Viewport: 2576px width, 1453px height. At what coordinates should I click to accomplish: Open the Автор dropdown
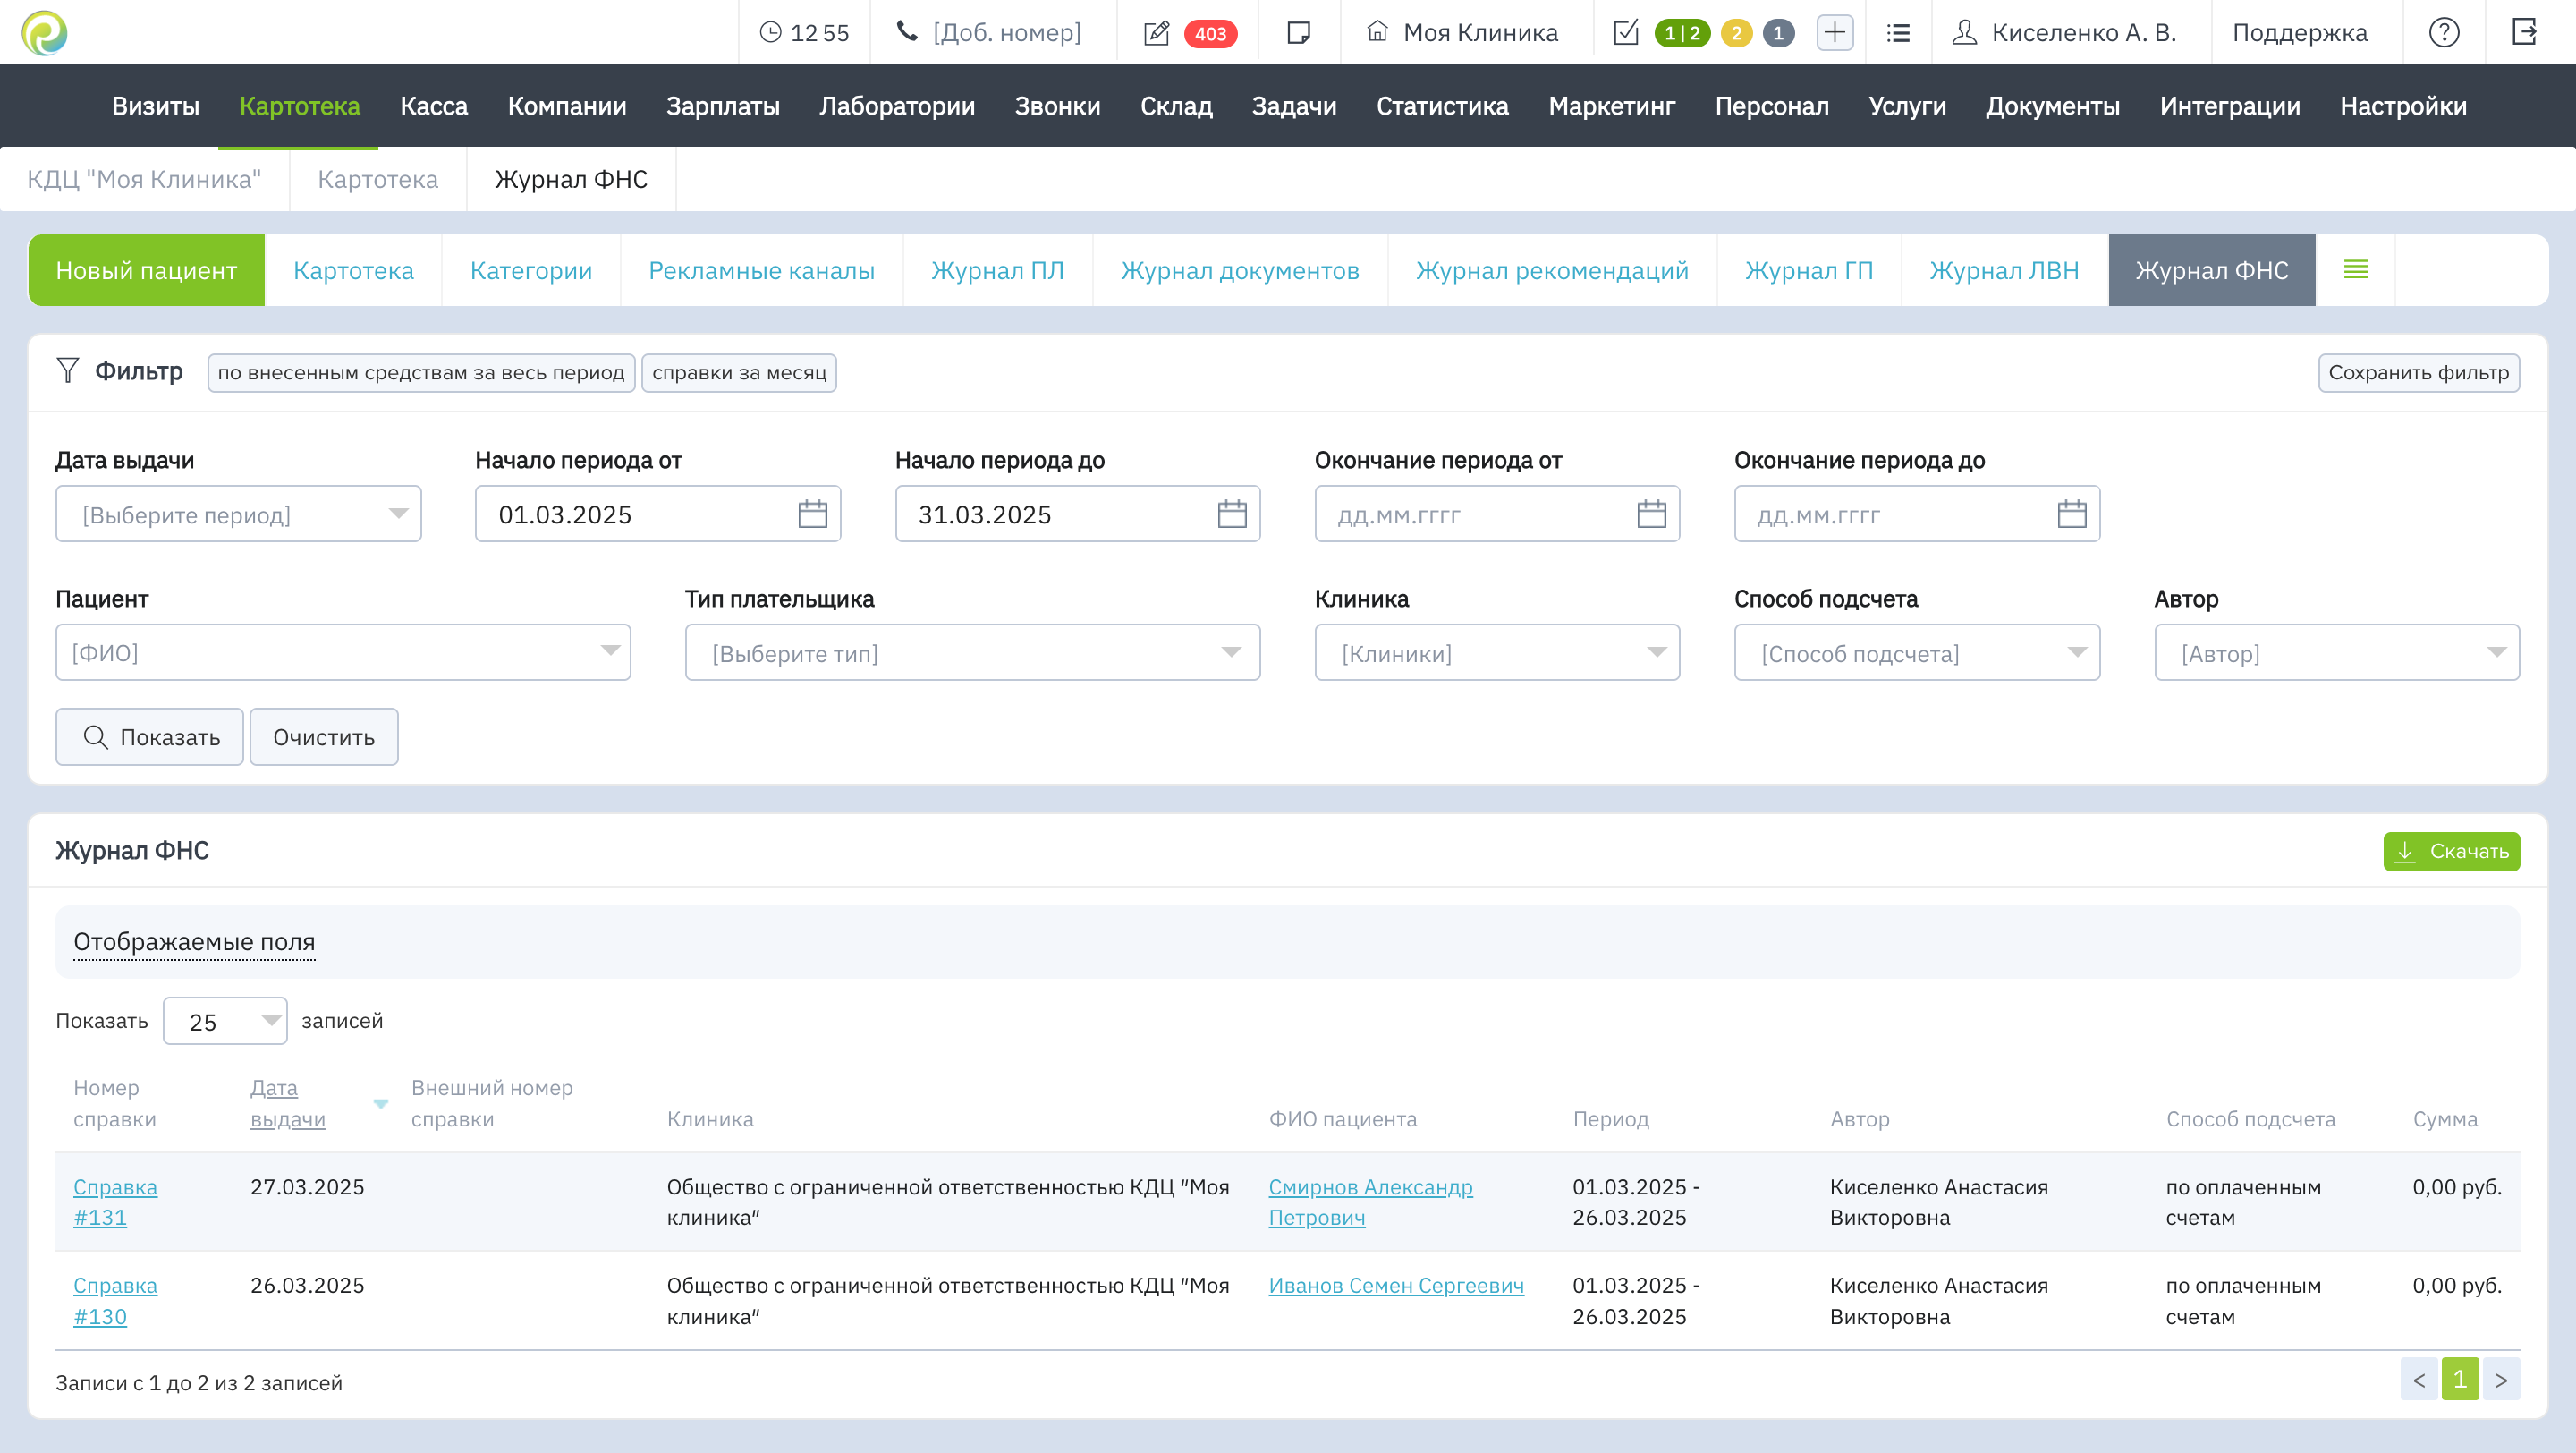(x=2336, y=652)
